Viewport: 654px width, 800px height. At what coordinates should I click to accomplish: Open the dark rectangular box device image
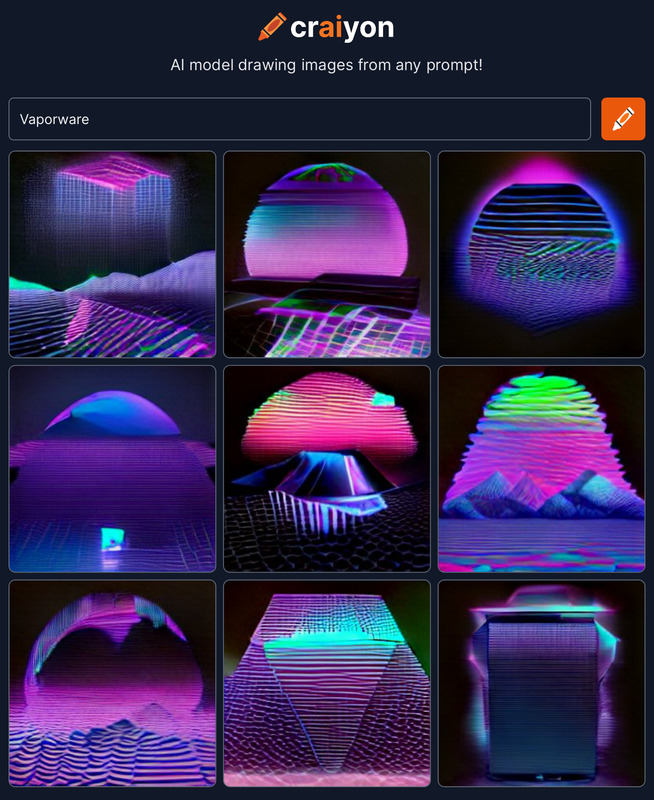541,683
